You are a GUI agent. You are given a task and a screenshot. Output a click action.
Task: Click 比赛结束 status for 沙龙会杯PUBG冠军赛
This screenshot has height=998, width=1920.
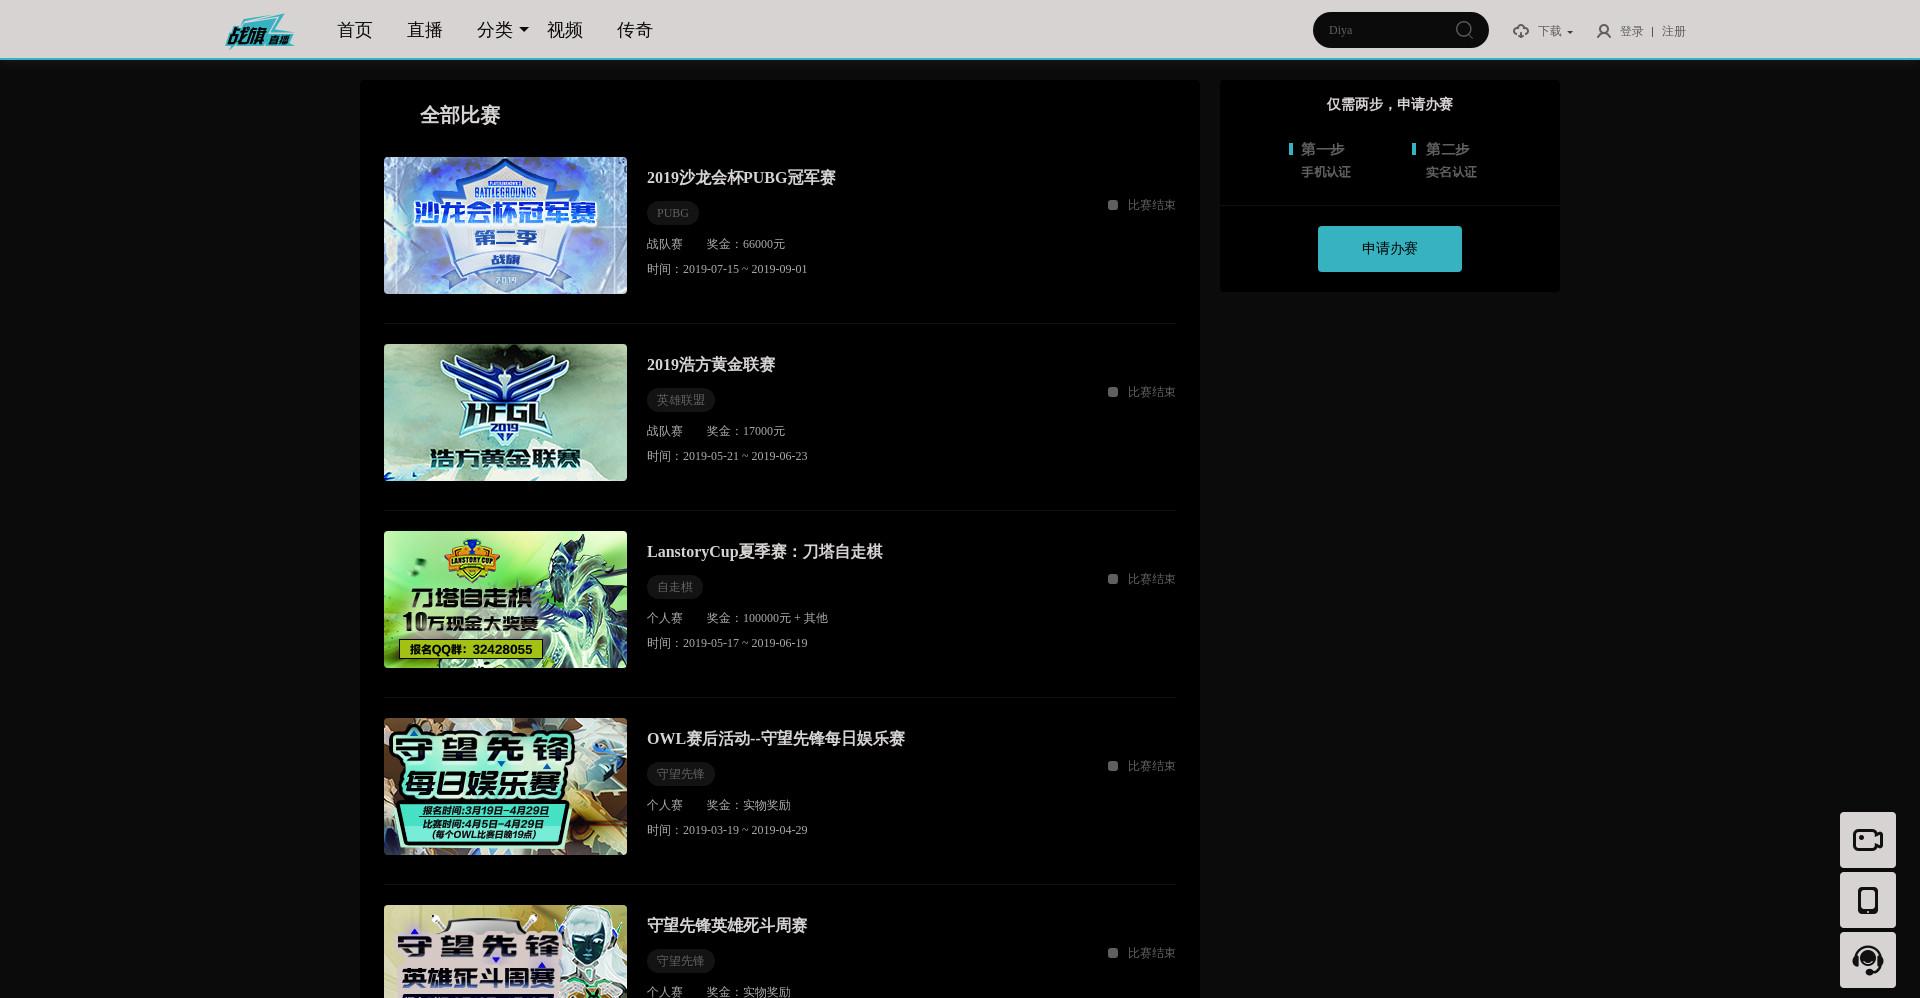1142,205
